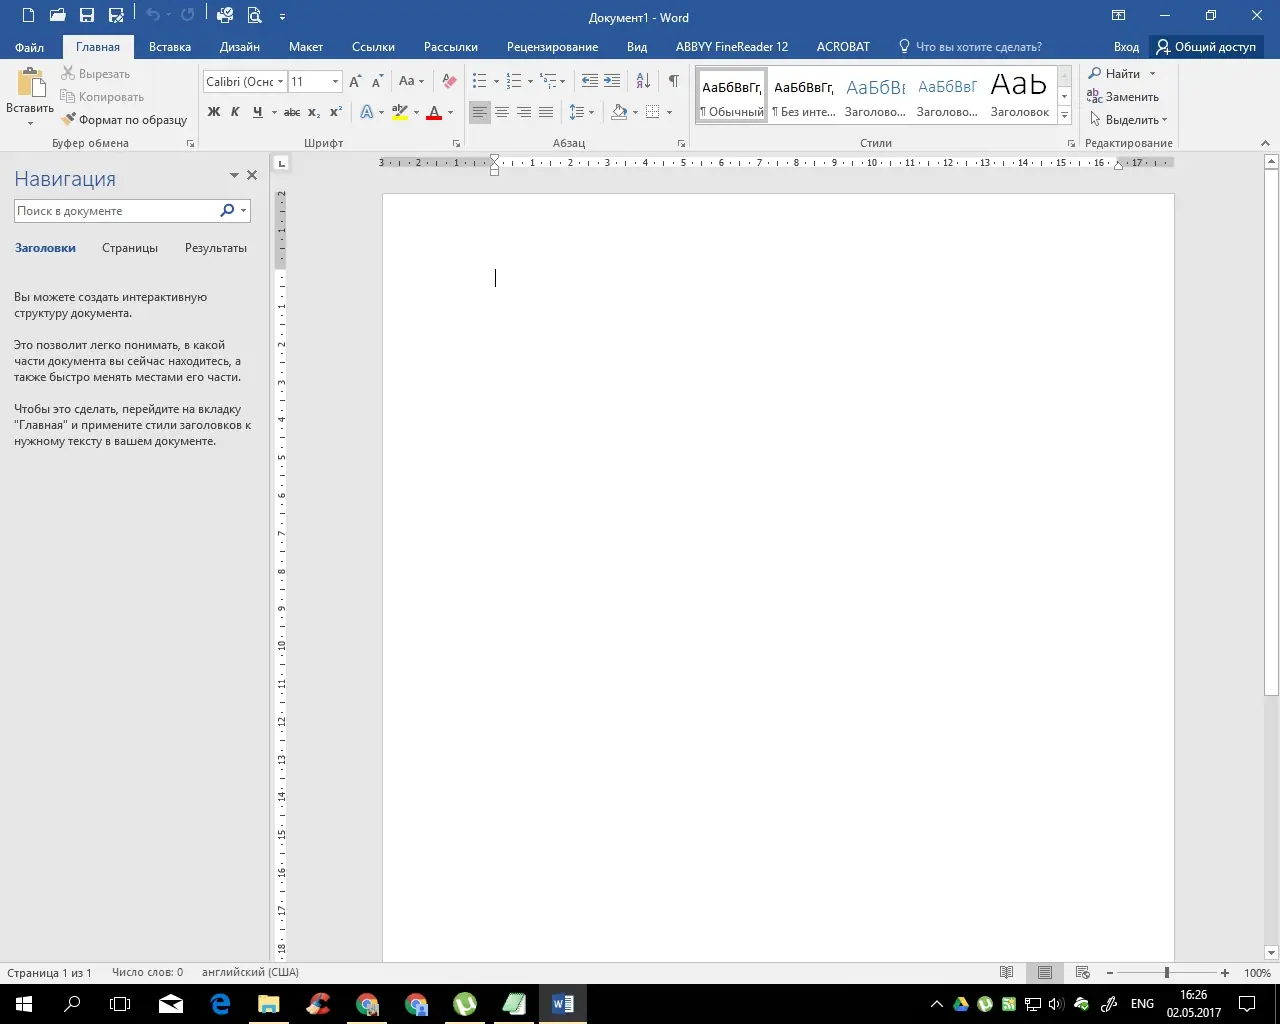This screenshot has height=1024, width=1280.
Task: Apply the Обычный (Normal) style thumbnail
Action: (732, 97)
